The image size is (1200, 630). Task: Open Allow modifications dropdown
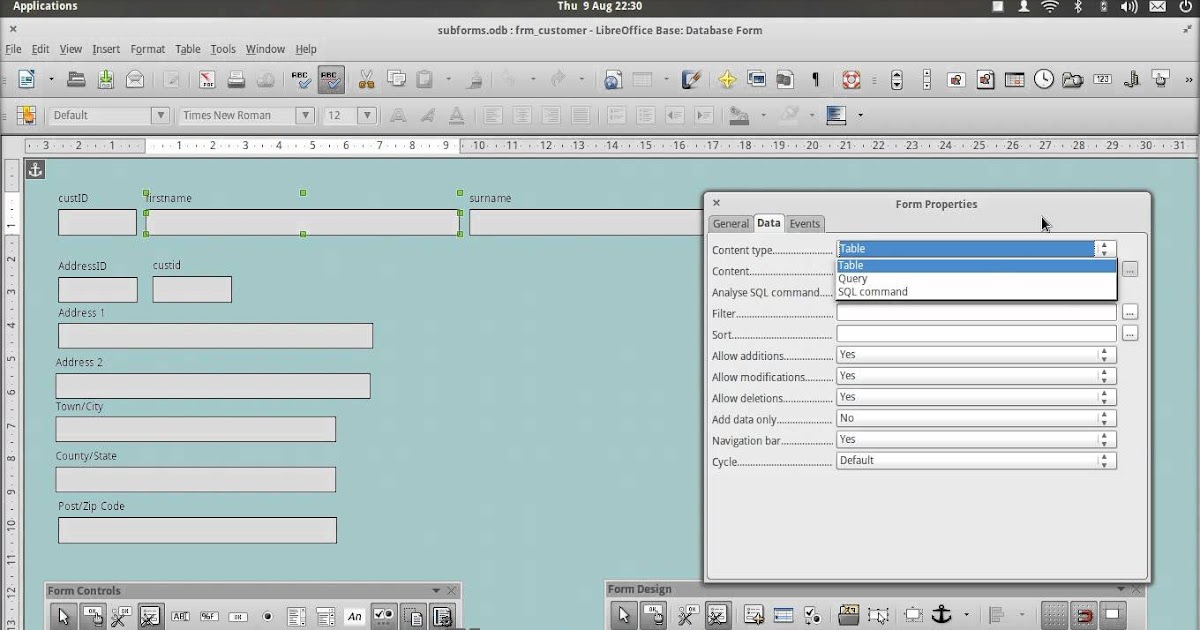pos(976,376)
